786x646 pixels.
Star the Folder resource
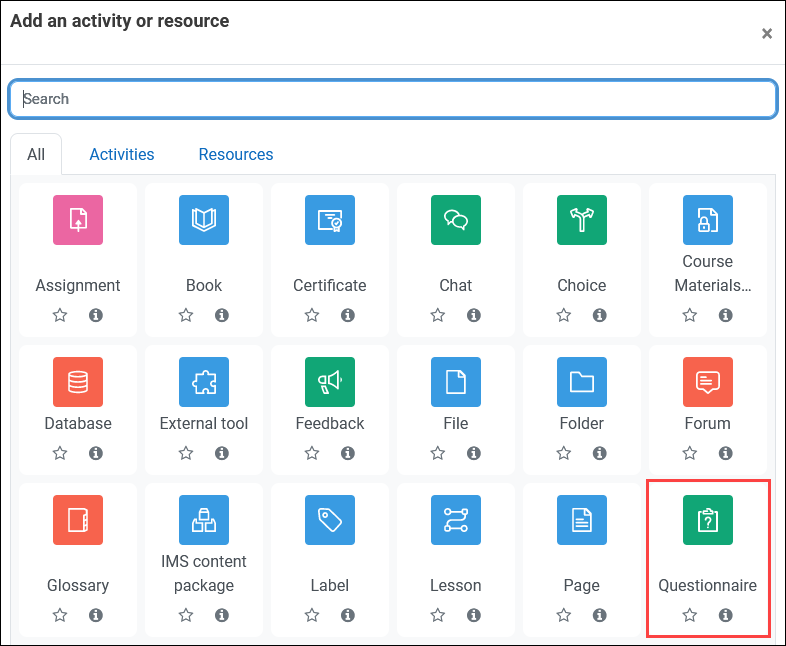[564, 453]
